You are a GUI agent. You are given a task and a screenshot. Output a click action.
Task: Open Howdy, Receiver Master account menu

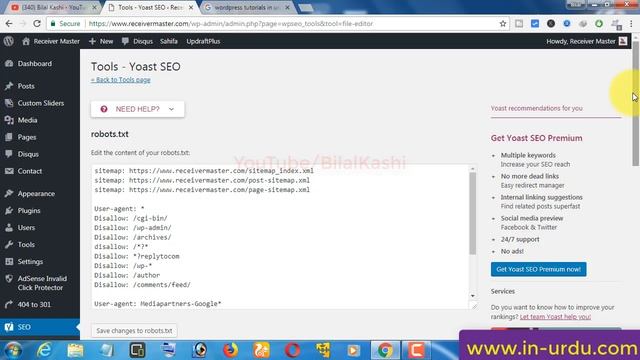(586, 41)
